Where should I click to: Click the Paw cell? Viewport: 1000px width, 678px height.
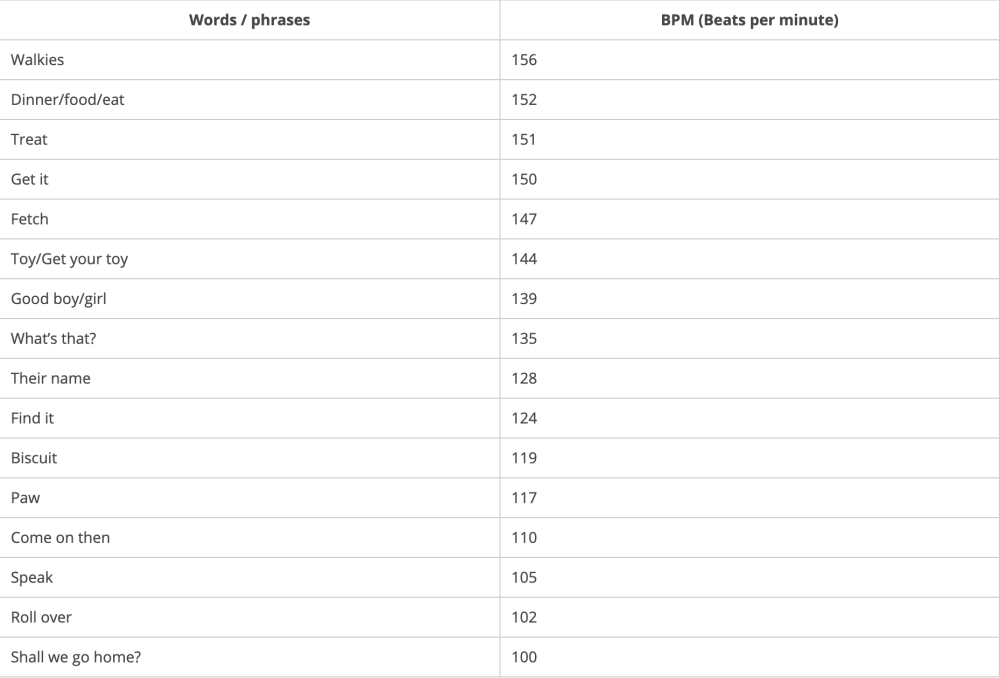[25, 498]
